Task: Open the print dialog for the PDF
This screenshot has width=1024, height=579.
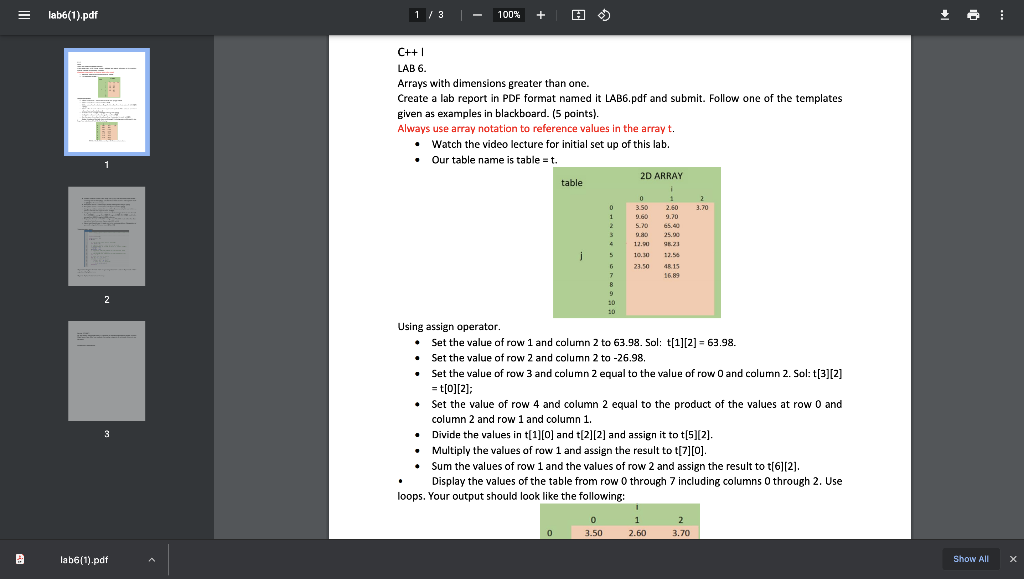Action: point(973,15)
